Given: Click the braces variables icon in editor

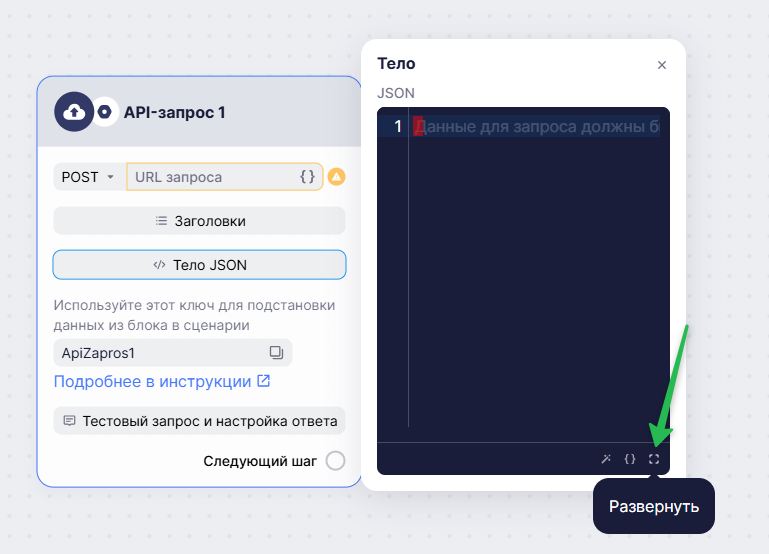Looking at the screenshot, I should pos(630,459).
